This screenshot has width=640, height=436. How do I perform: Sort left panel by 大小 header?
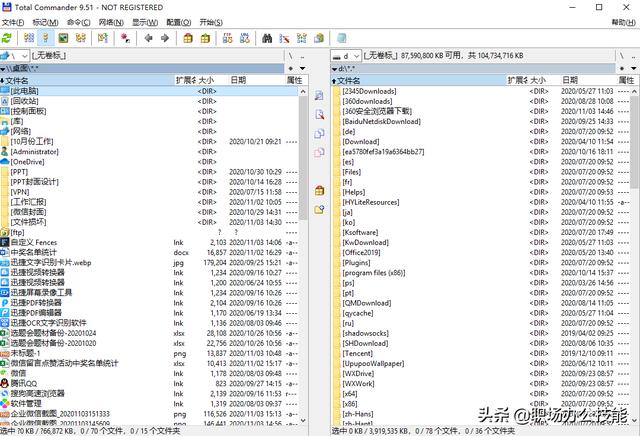[x=212, y=80]
